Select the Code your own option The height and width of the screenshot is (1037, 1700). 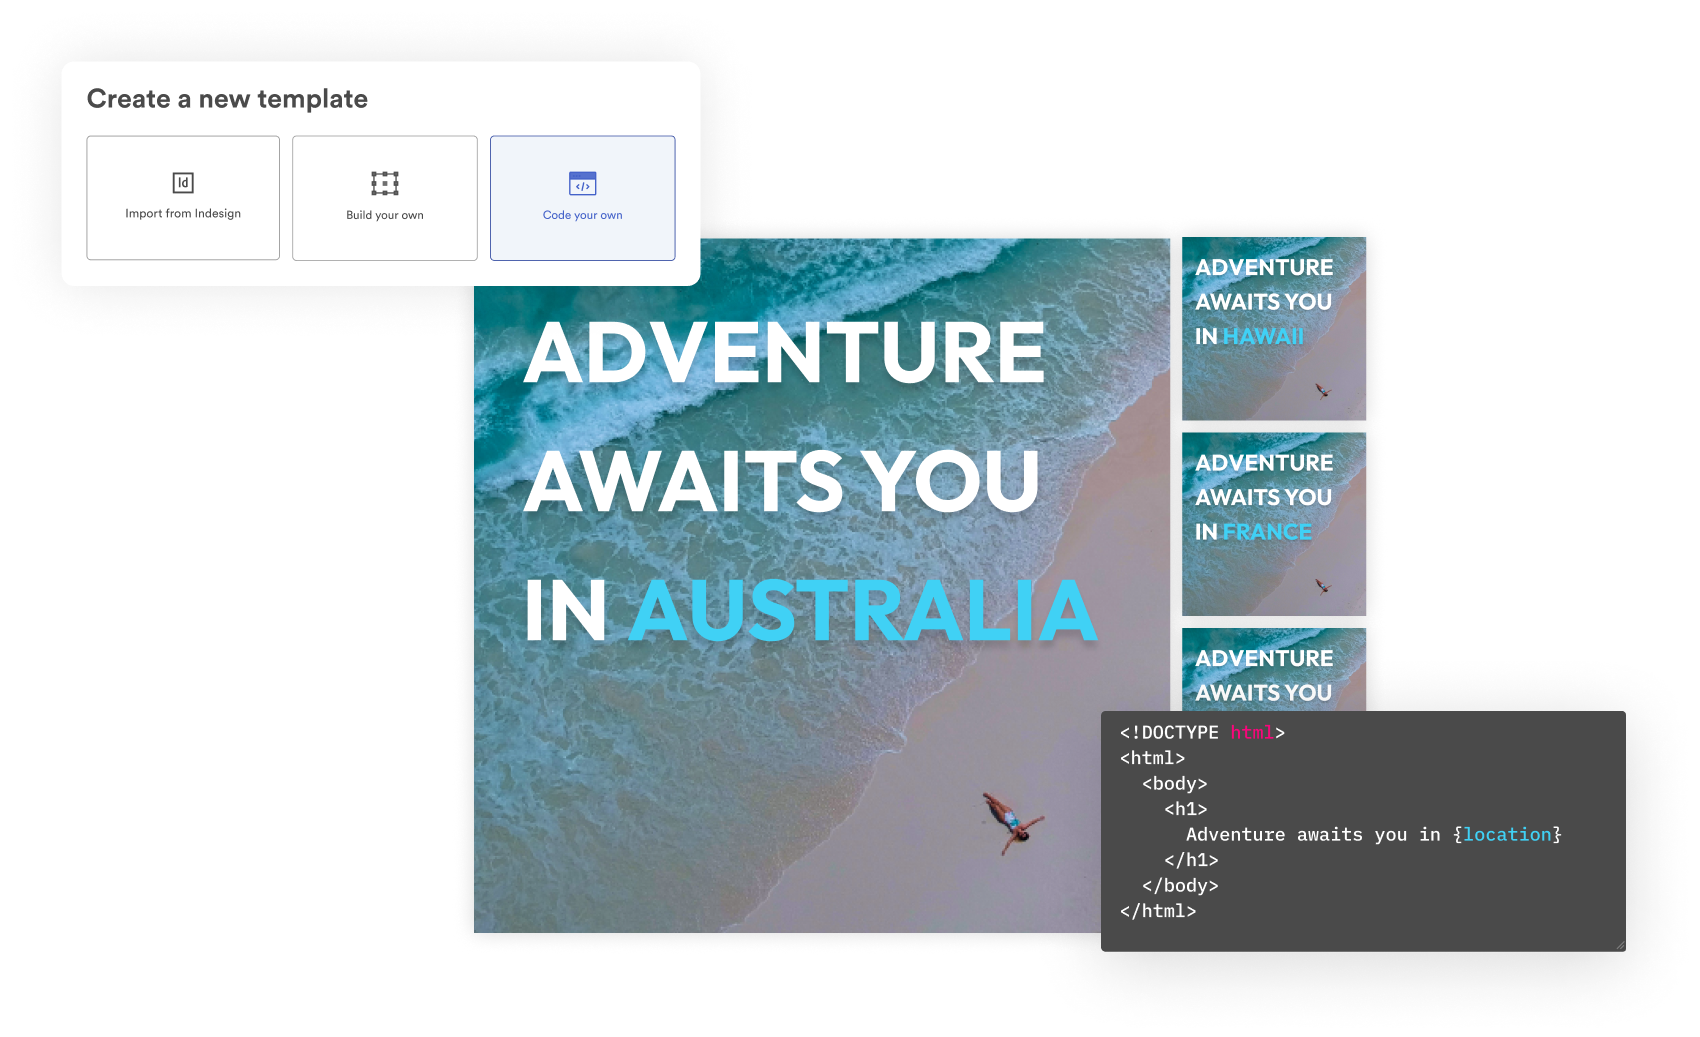tap(583, 198)
